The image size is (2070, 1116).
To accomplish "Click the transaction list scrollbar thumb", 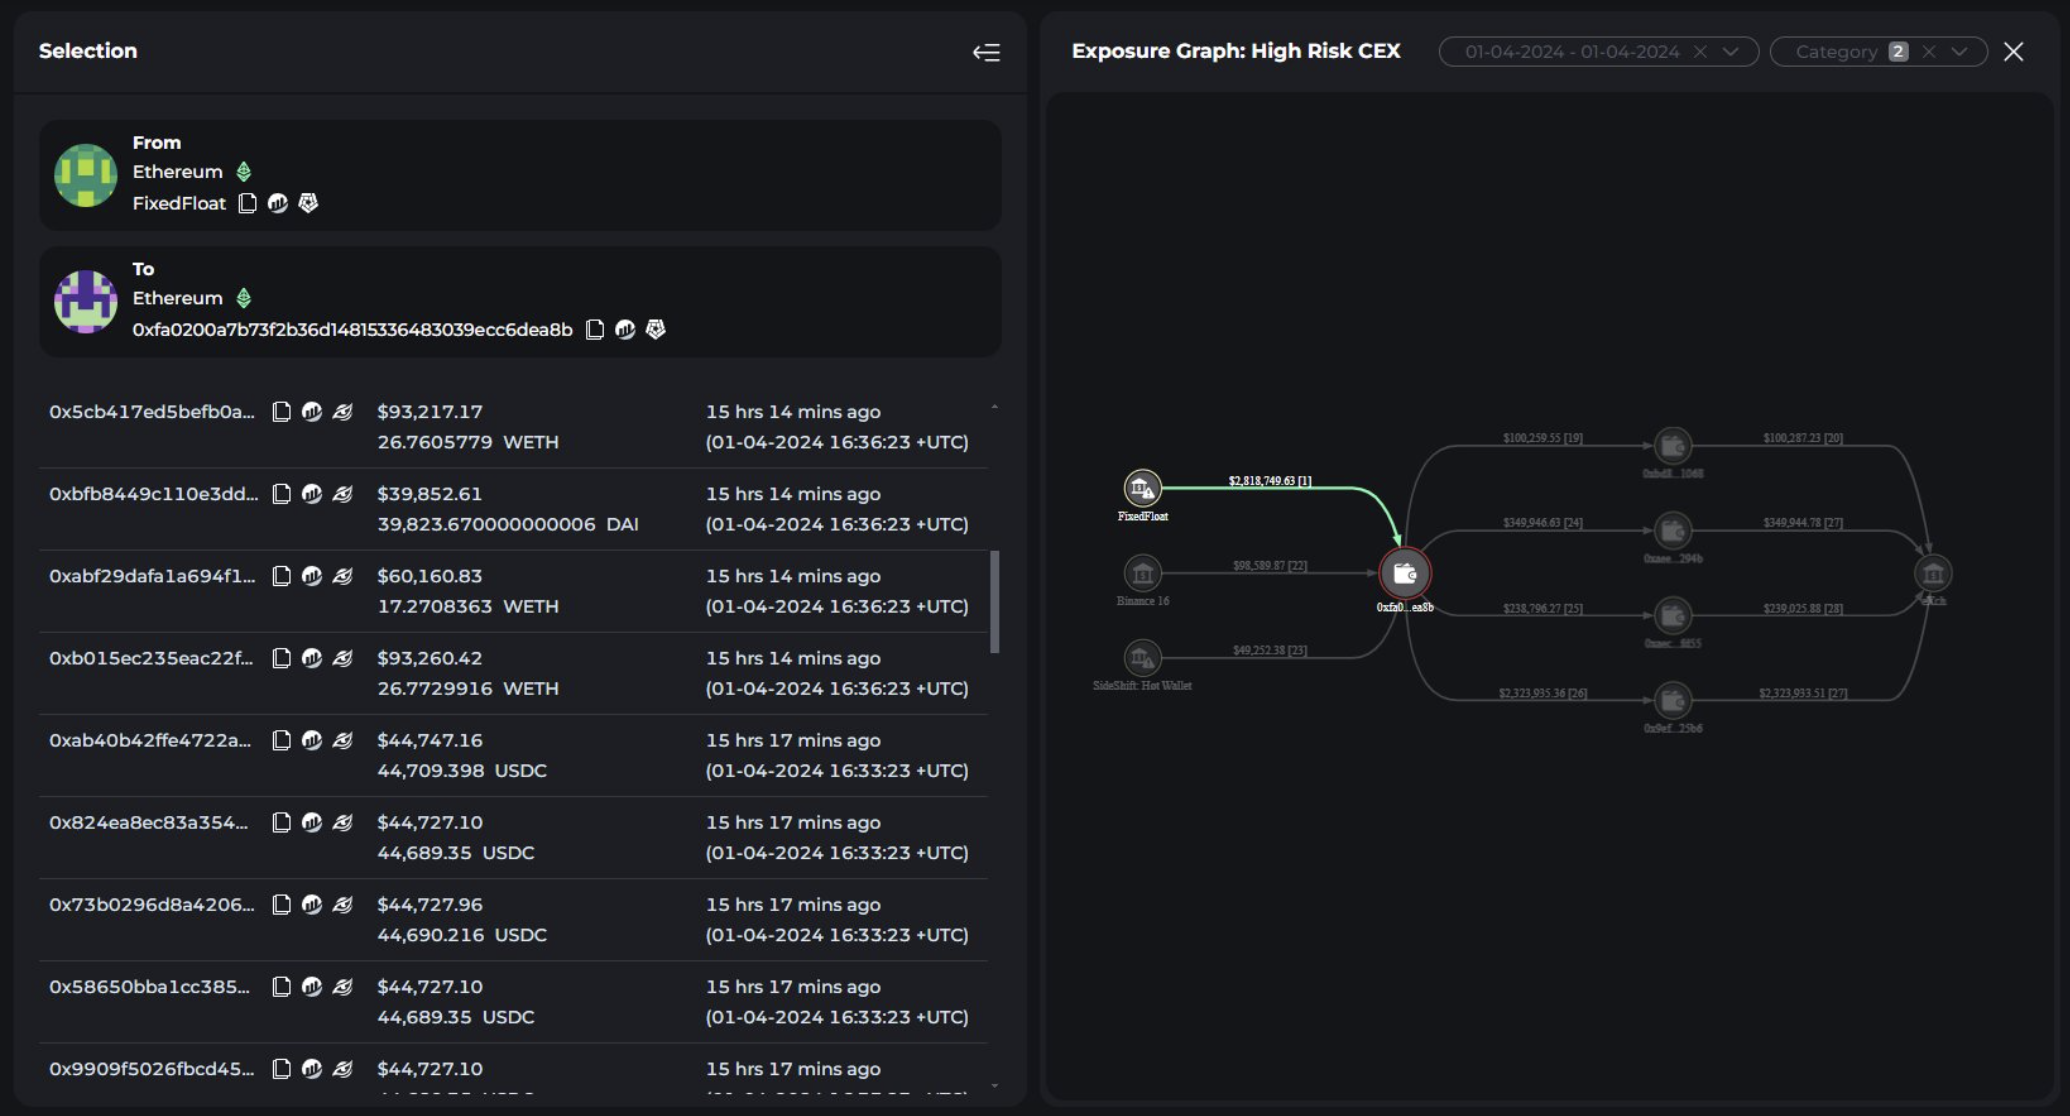I will [994, 601].
